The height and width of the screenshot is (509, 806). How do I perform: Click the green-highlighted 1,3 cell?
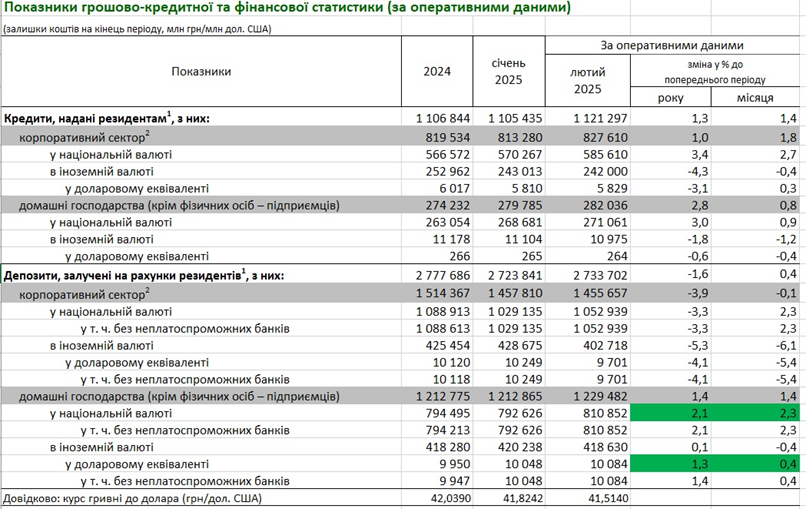pyautogui.click(x=670, y=463)
